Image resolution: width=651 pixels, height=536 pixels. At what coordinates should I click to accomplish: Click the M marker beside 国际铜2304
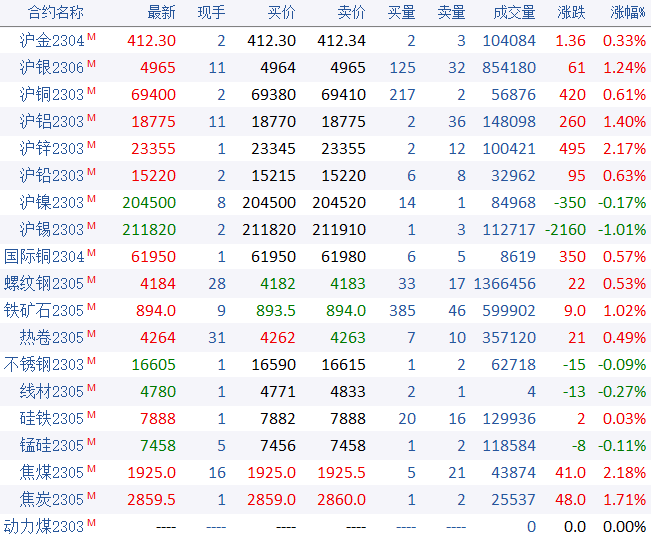click(92, 252)
